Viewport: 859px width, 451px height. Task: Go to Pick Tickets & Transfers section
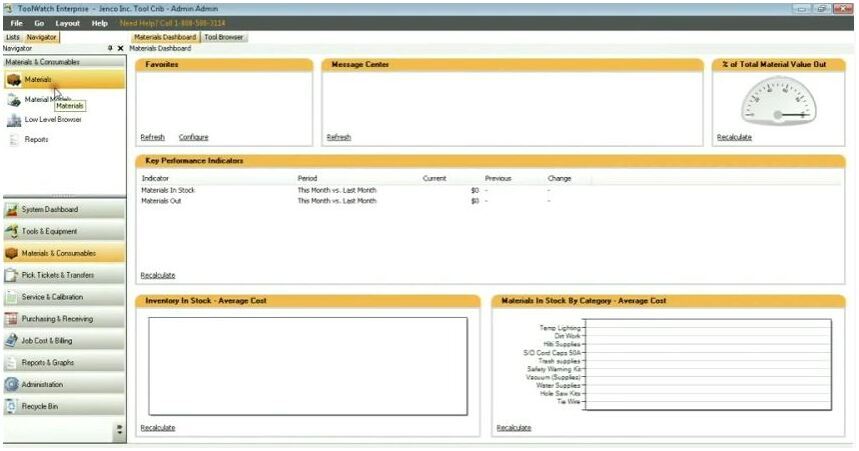64,275
